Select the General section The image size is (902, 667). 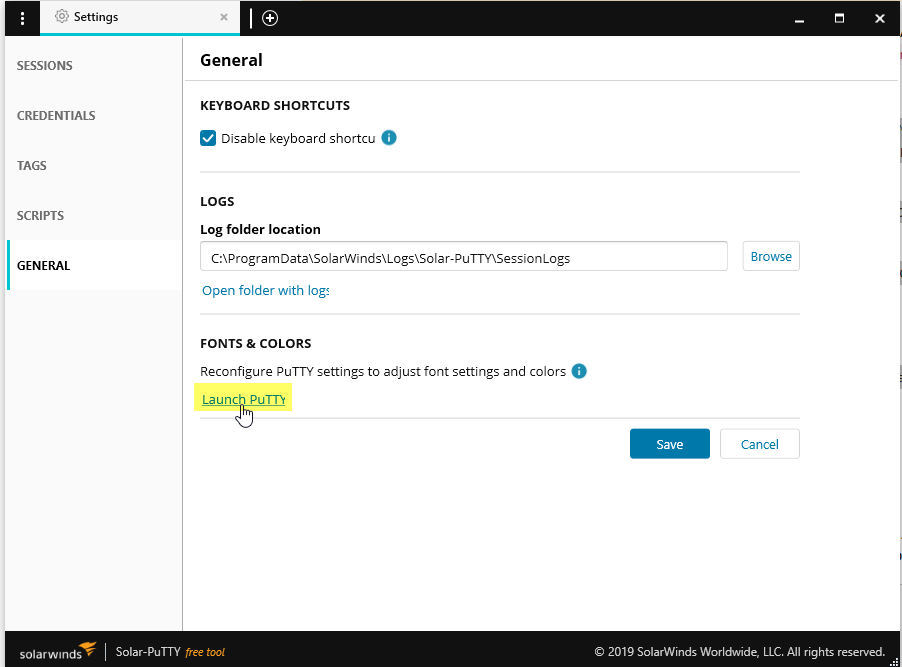[x=43, y=265]
